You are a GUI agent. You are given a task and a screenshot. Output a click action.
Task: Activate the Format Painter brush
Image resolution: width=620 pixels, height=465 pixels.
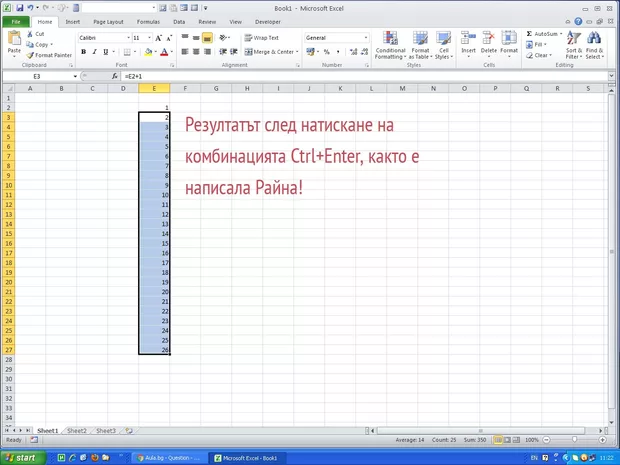(30, 55)
